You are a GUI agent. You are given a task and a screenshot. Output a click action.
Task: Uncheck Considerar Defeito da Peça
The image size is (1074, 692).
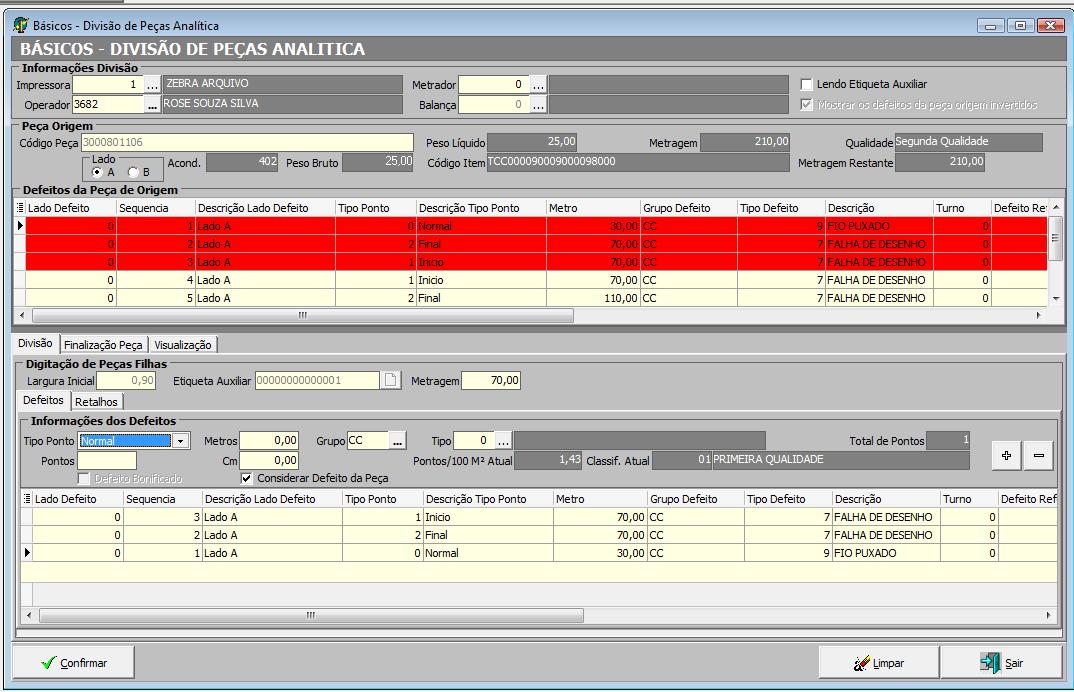point(247,478)
